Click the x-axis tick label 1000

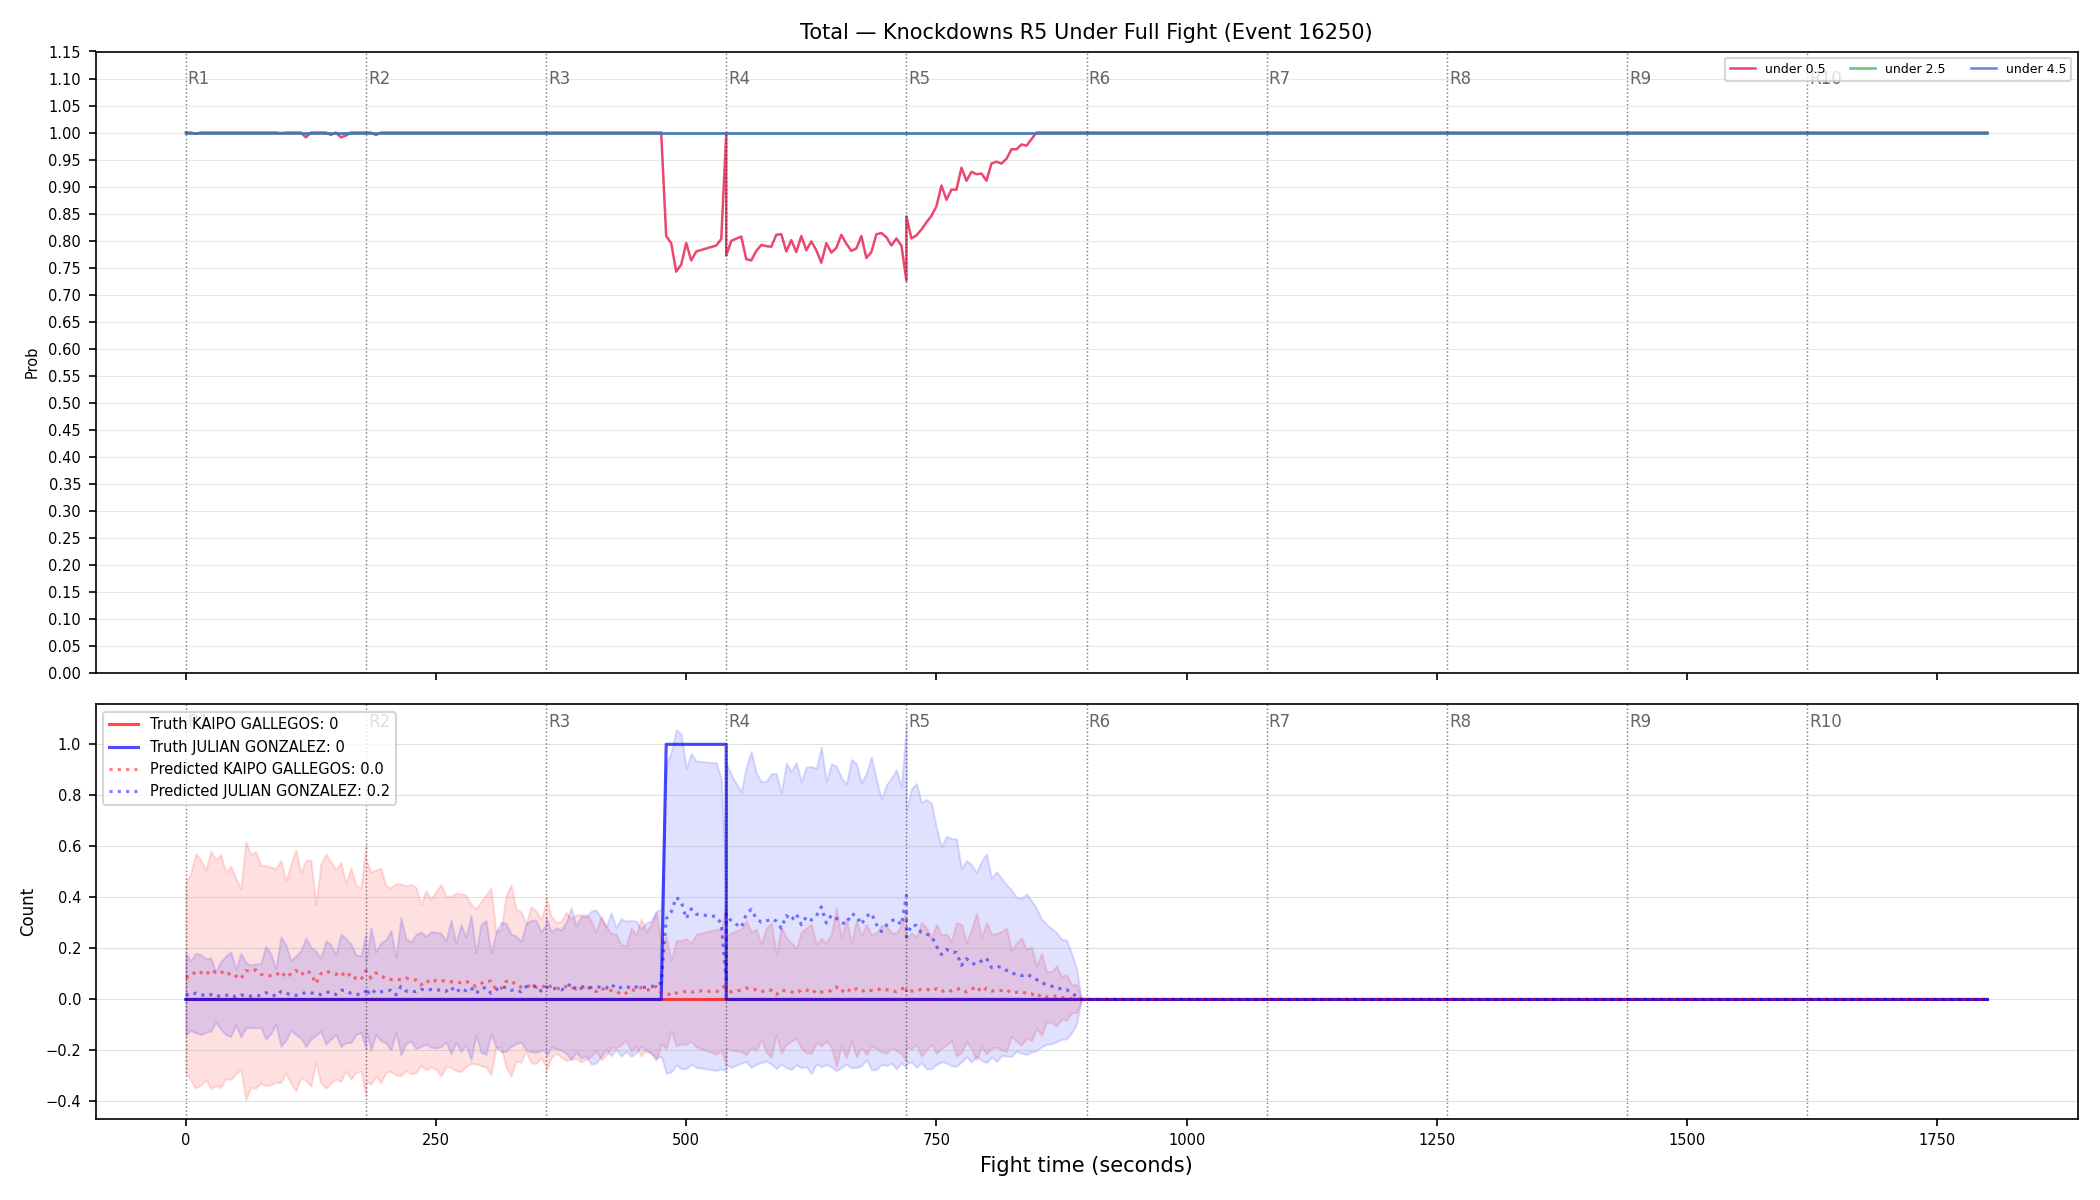coord(1187,1139)
